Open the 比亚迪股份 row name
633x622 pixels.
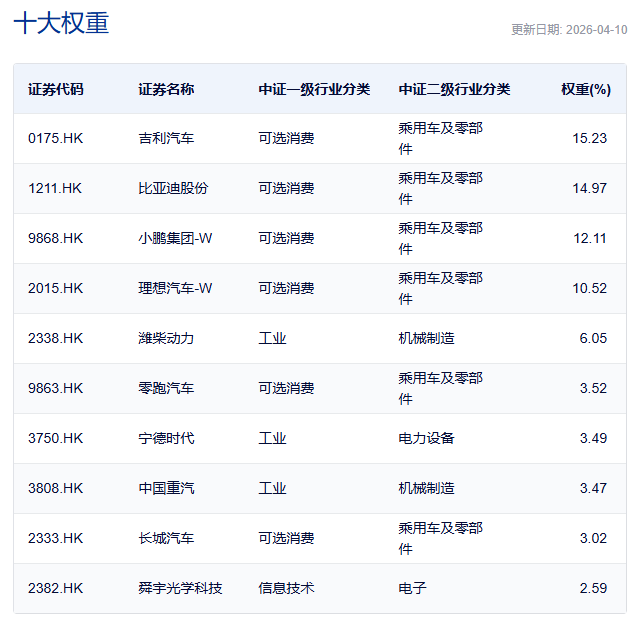click(x=173, y=188)
